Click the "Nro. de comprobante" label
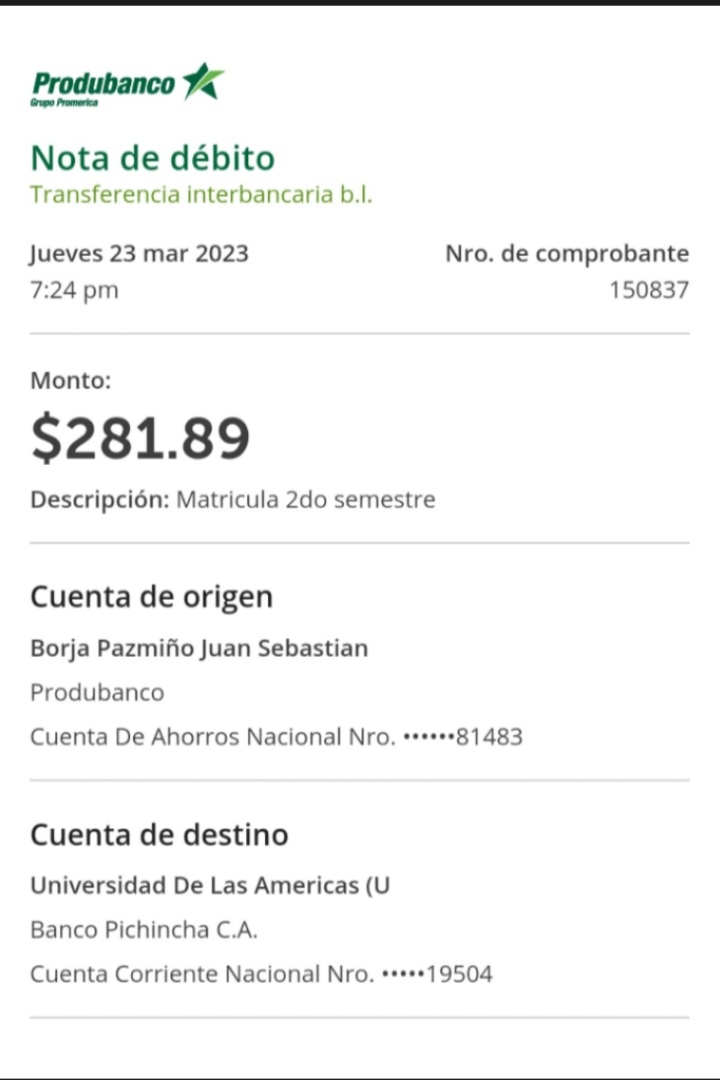Viewport: 720px width, 1080px height. (x=567, y=253)
